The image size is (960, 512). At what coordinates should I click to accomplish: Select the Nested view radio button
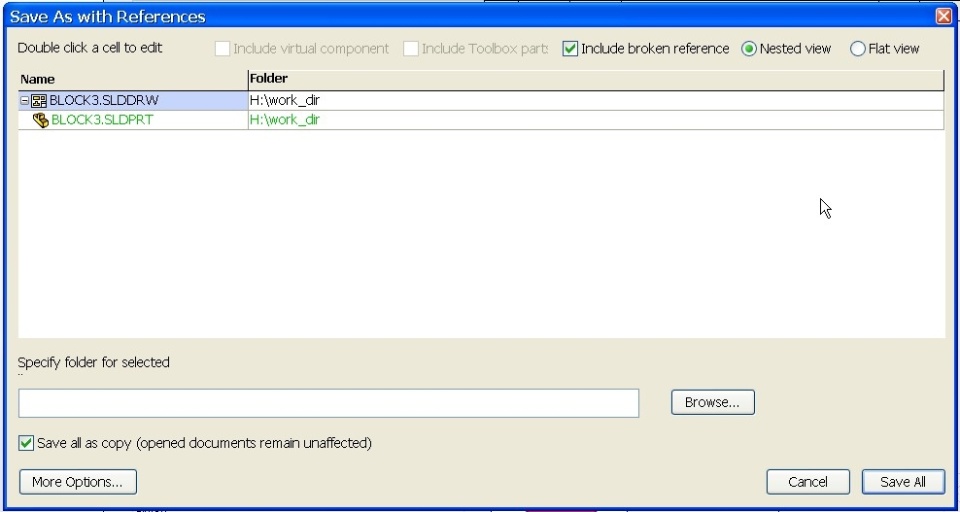tap(749, 49)
